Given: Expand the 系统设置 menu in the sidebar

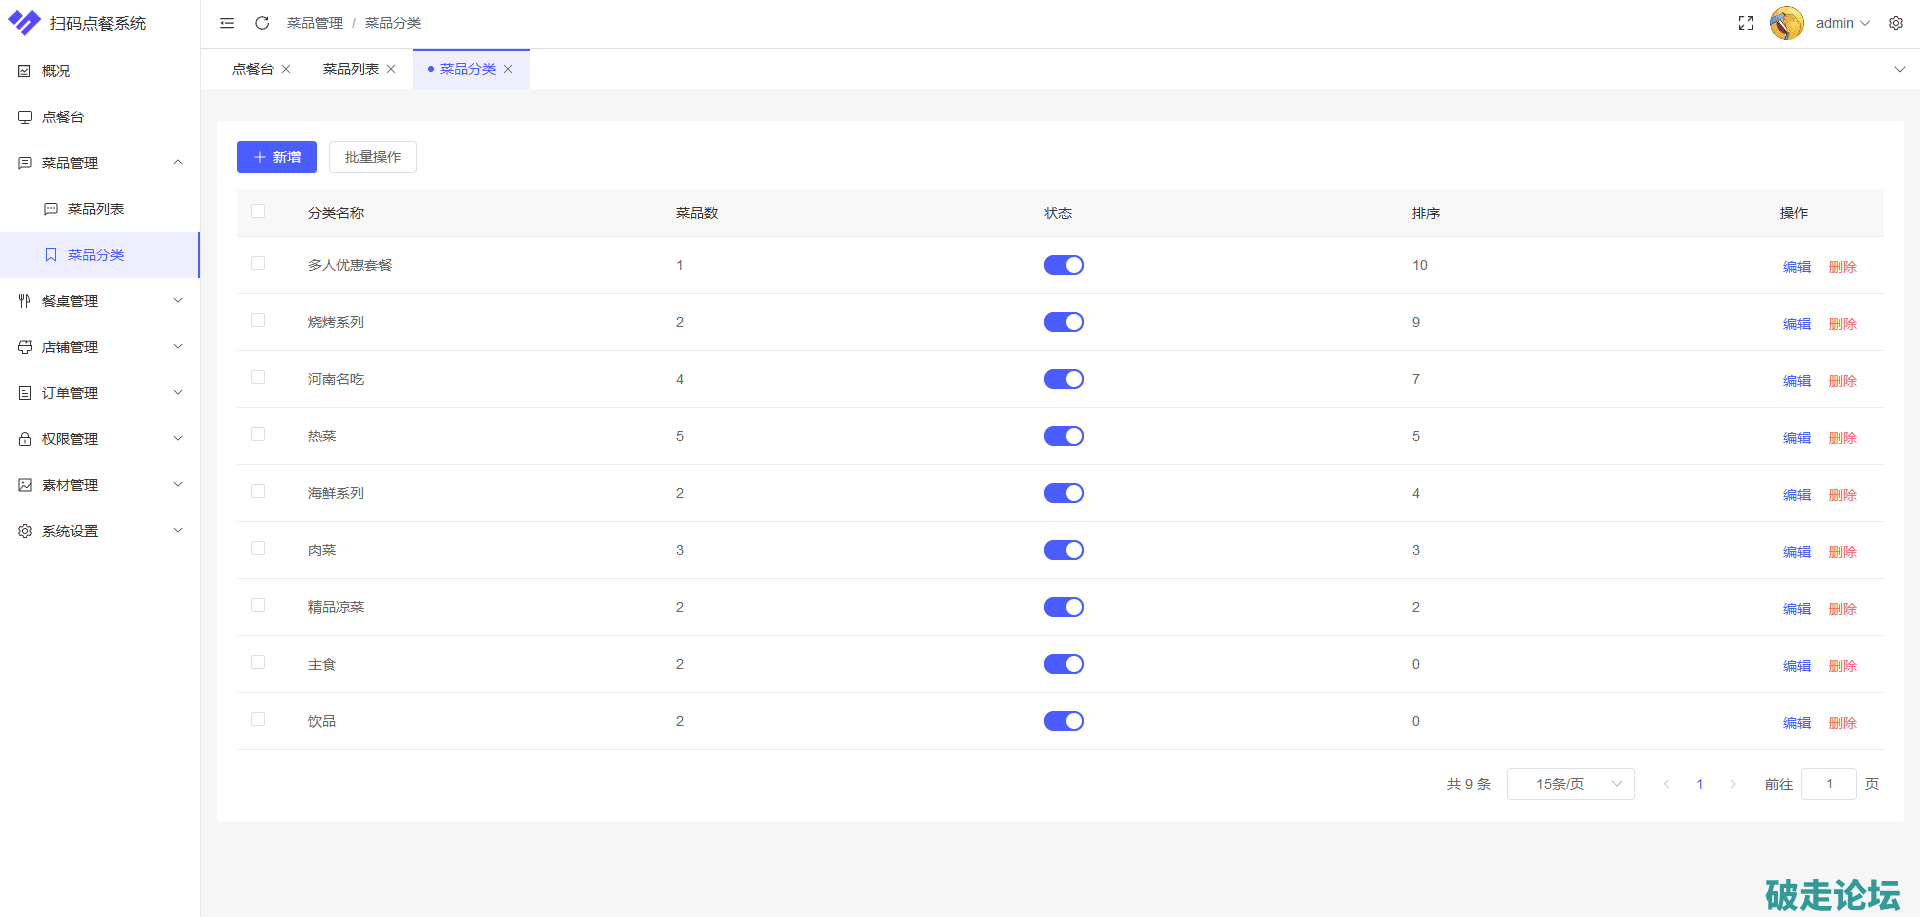Looking at the screenshot, I should click(100, 531).
